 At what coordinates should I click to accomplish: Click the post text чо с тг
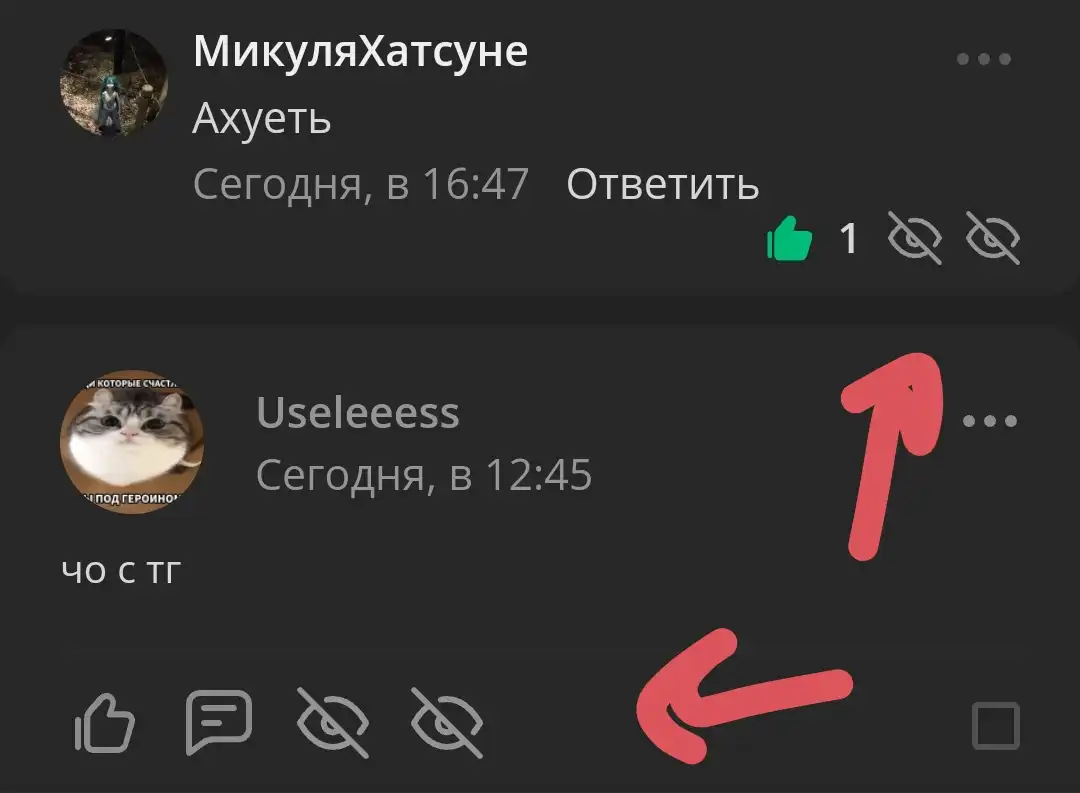(121, 571)
